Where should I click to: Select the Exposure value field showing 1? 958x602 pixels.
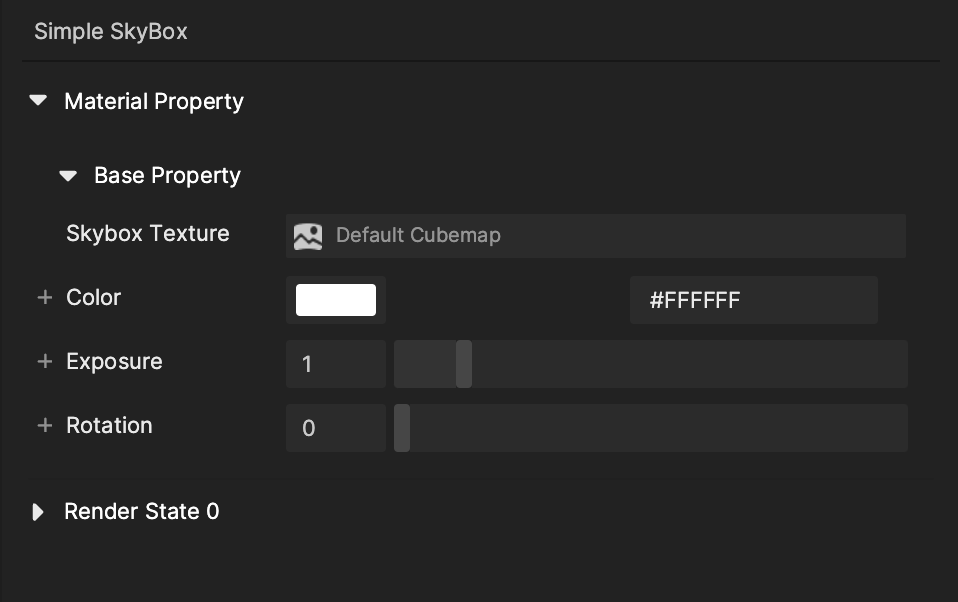pyautogui.click(x=336, y=364)
